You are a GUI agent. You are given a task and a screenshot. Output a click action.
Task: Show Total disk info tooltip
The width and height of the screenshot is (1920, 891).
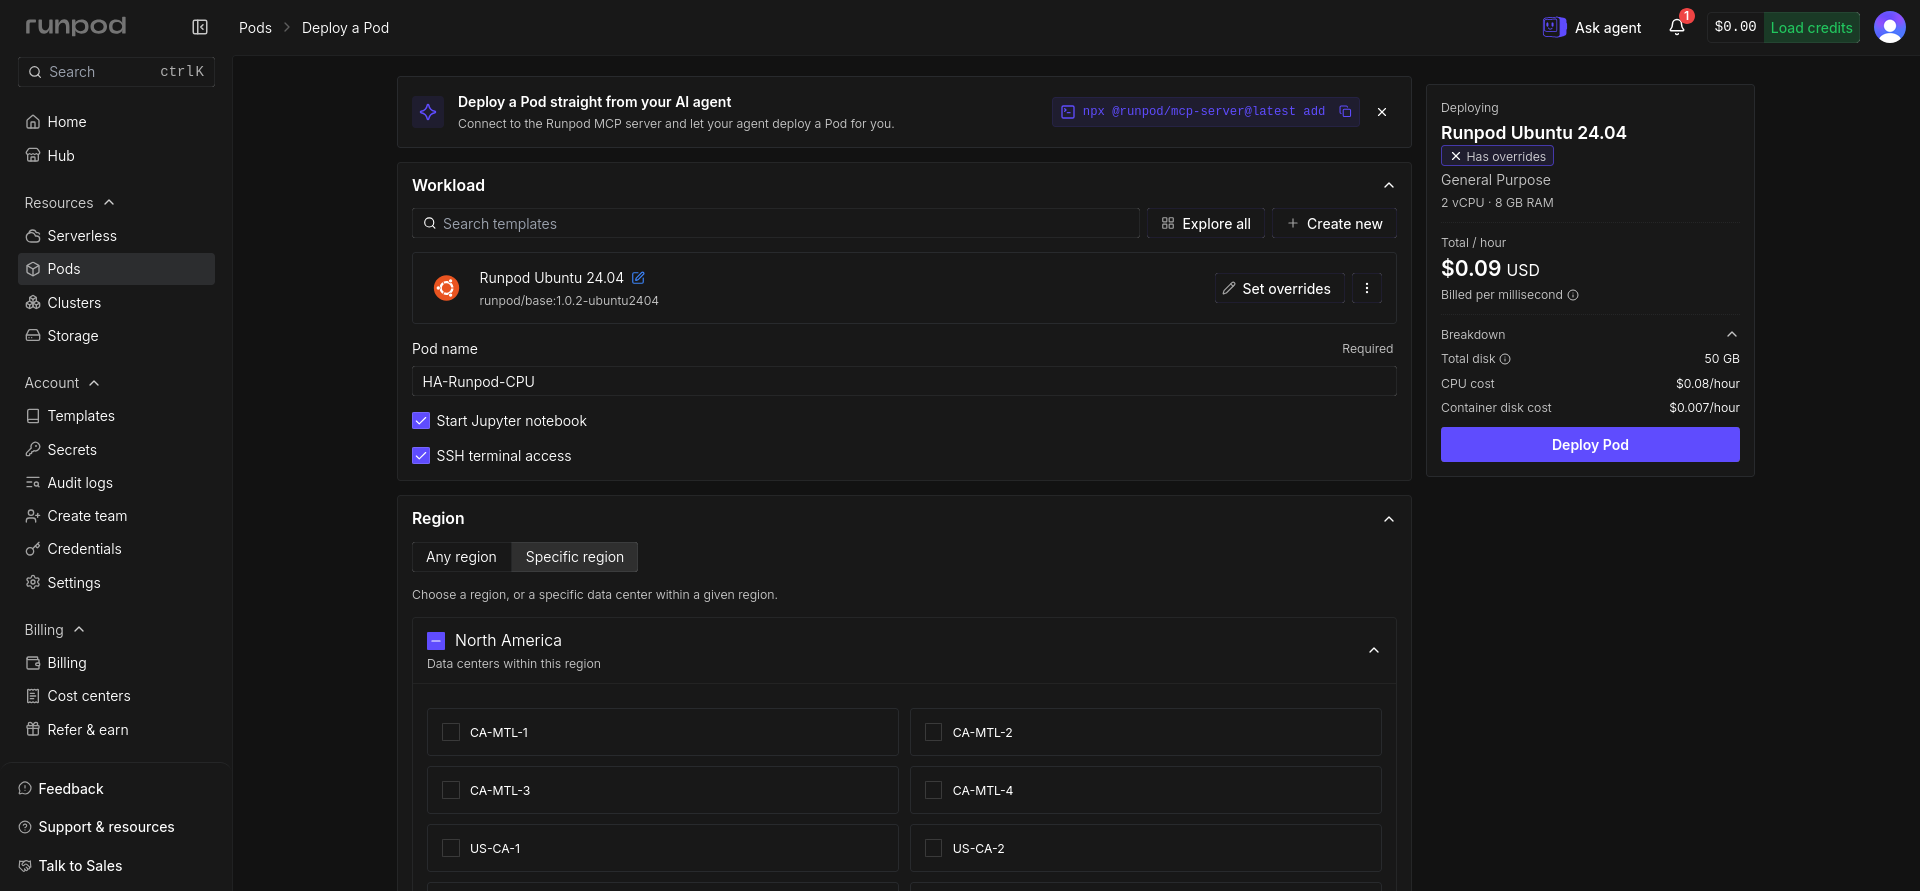coord(1505,359)
